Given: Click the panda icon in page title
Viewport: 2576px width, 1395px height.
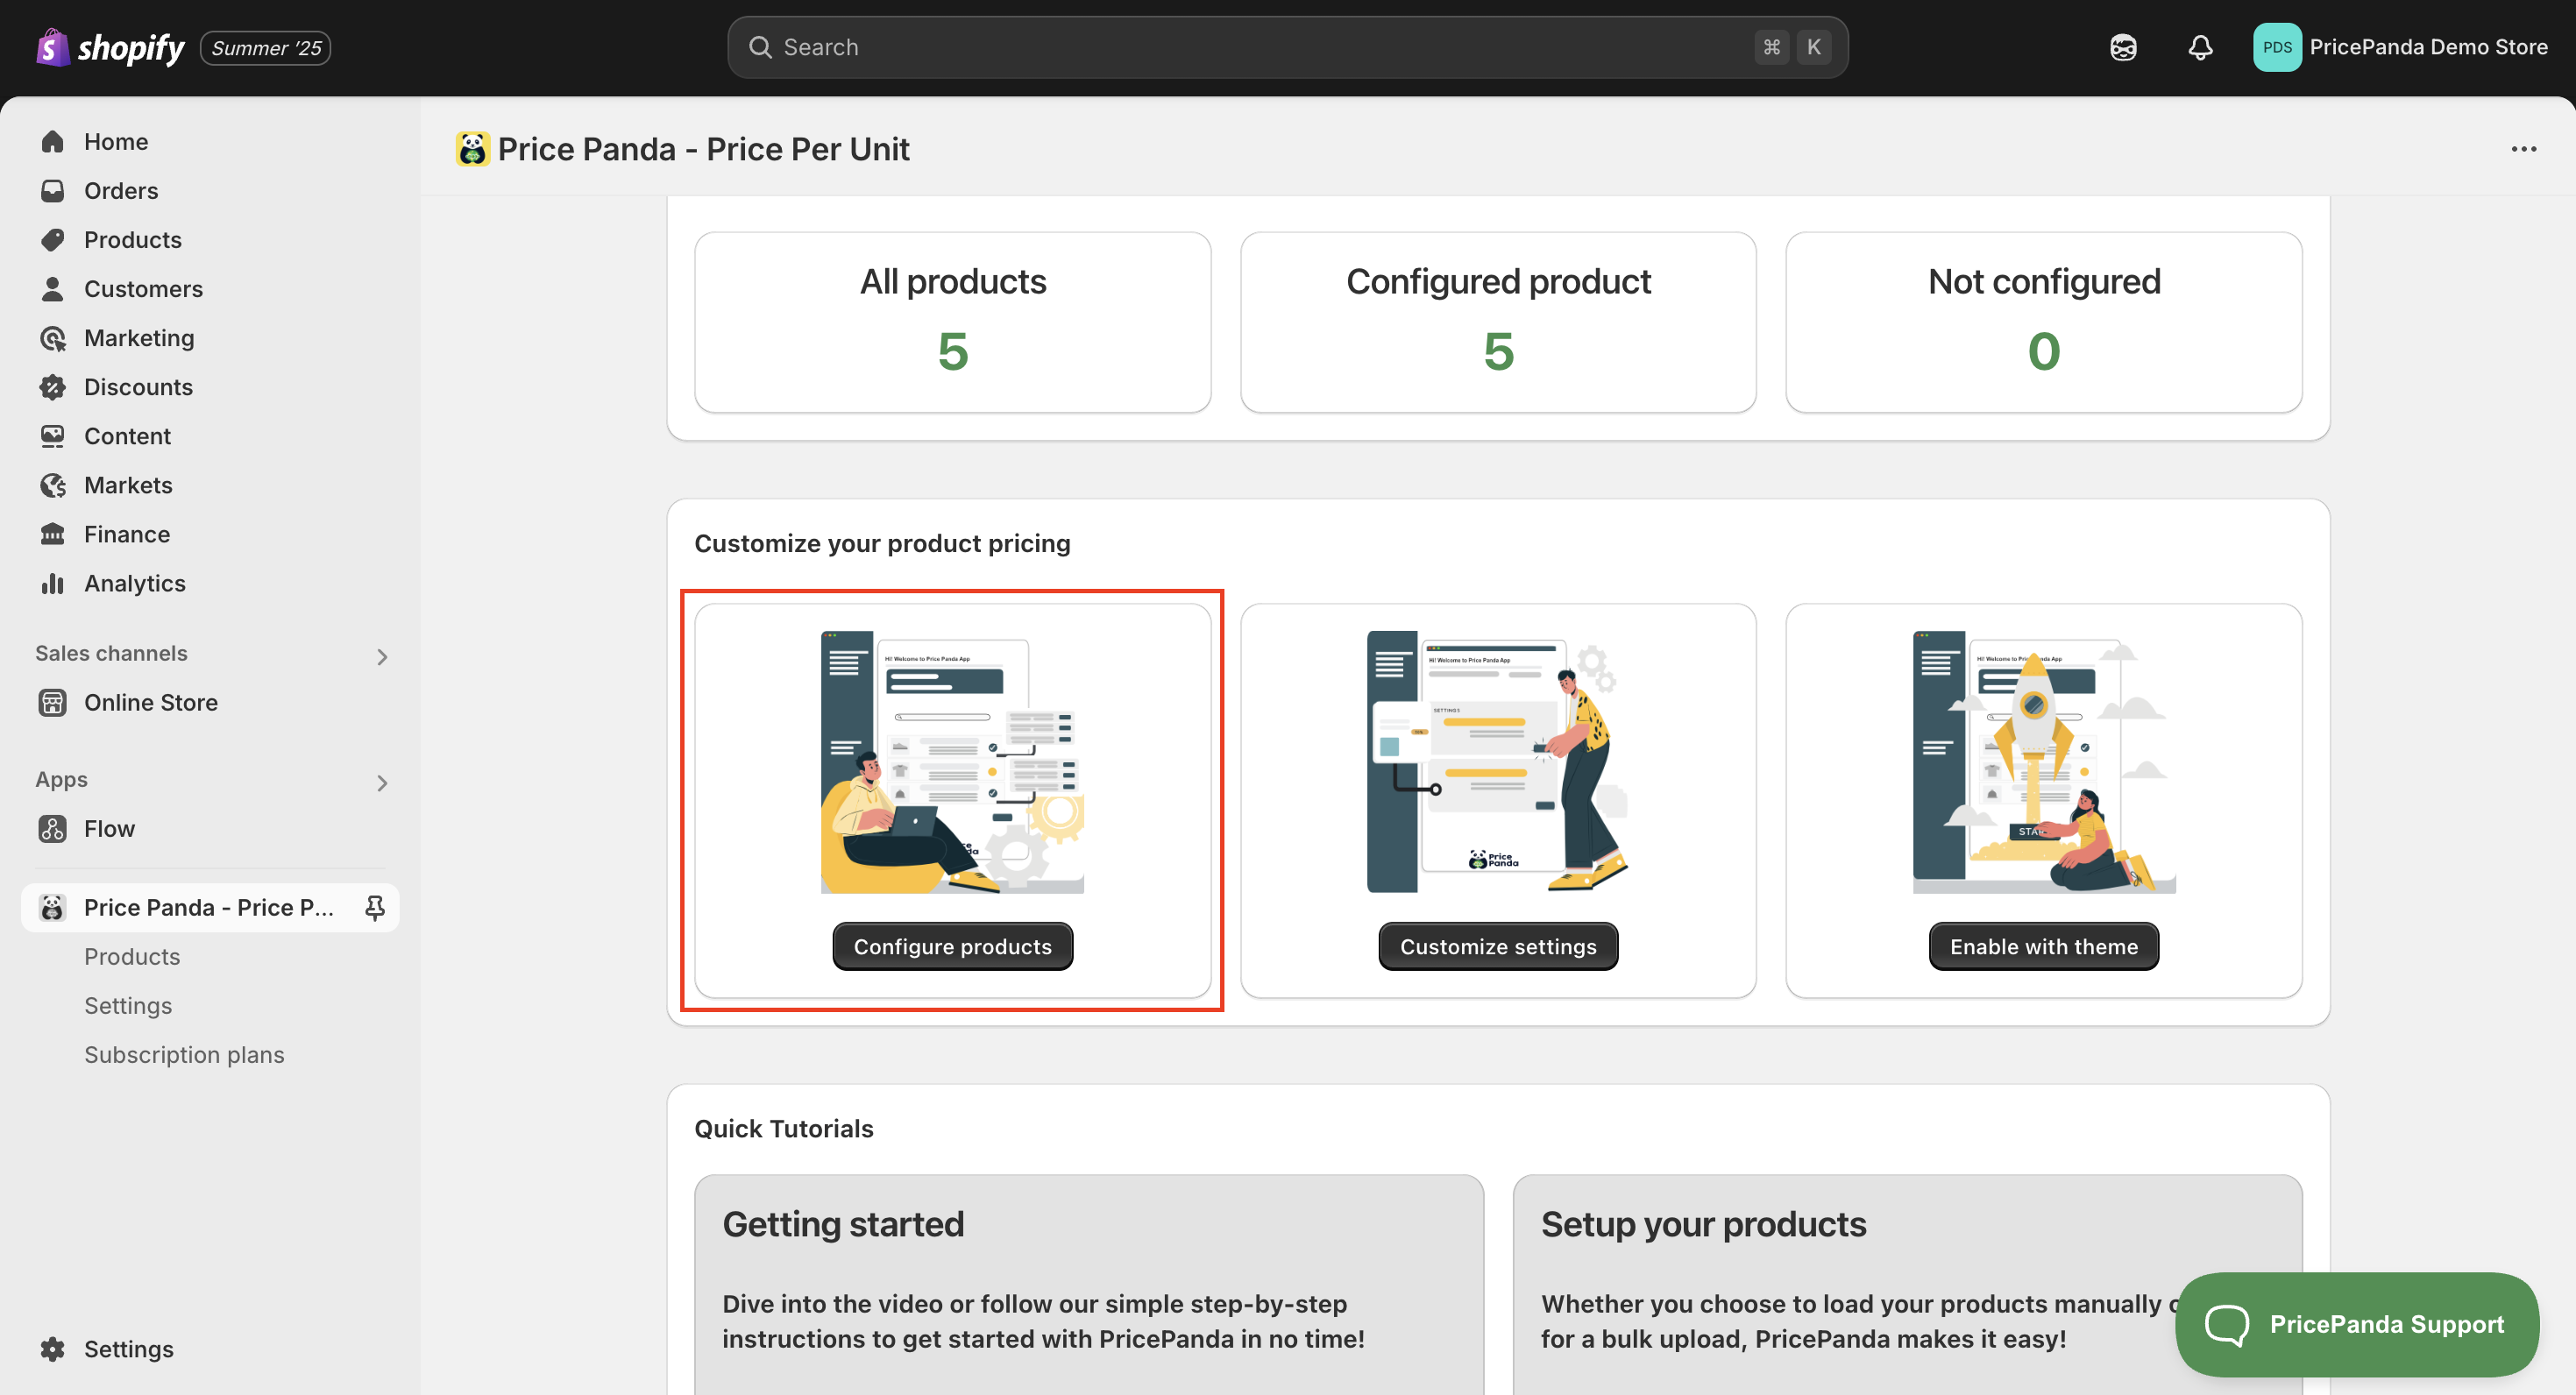Looking at the screenshot, I should [x=473, y=149].
